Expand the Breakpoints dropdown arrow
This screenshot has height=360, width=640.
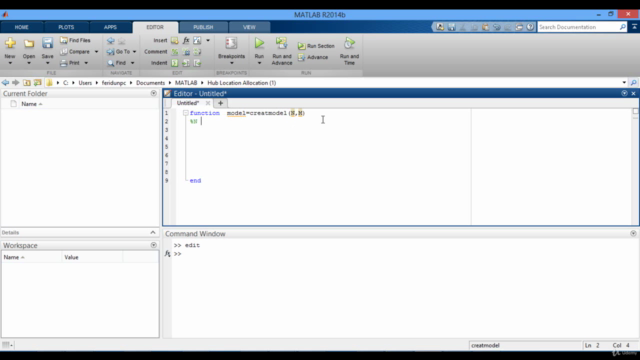coord(231,63)
